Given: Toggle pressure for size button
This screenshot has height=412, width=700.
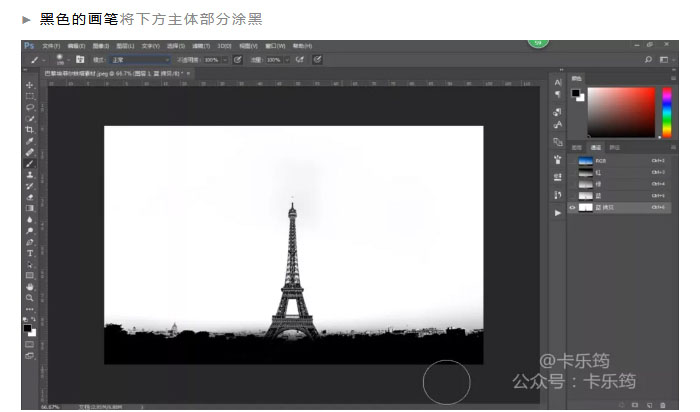Looking at the screenshot, I should point(317,59).
